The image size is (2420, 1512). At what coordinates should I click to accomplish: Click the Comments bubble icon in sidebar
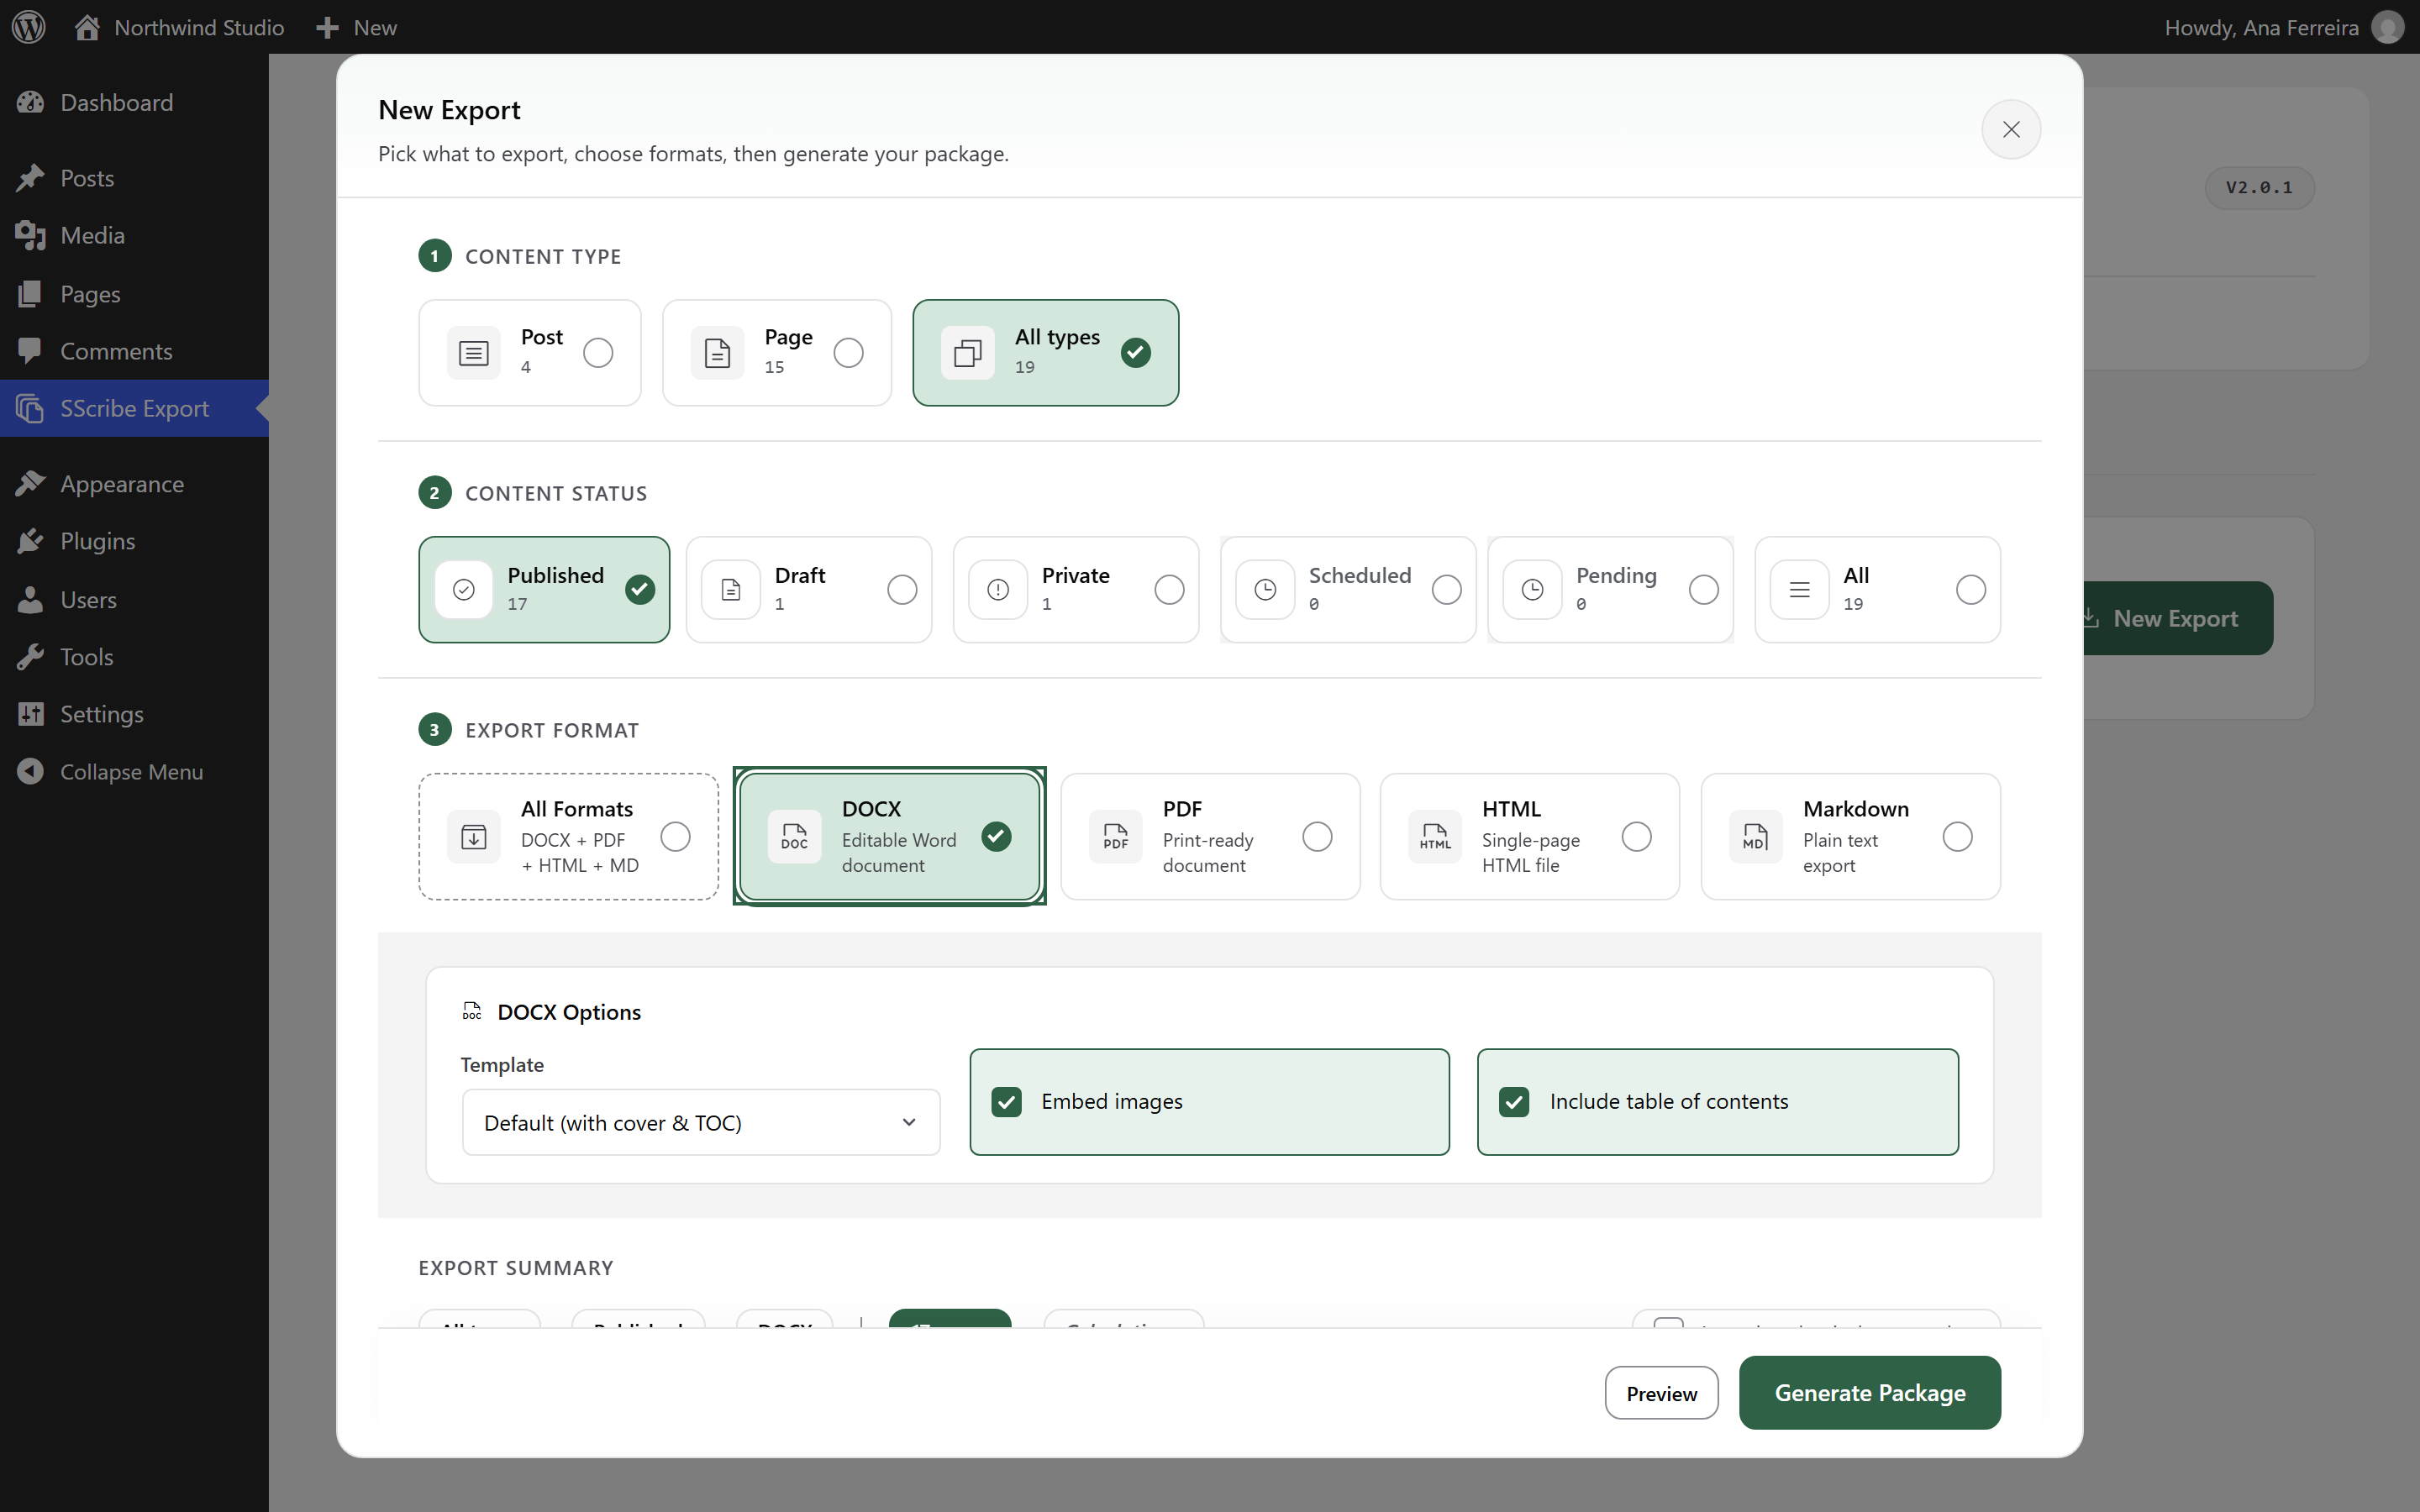point(30,351)
